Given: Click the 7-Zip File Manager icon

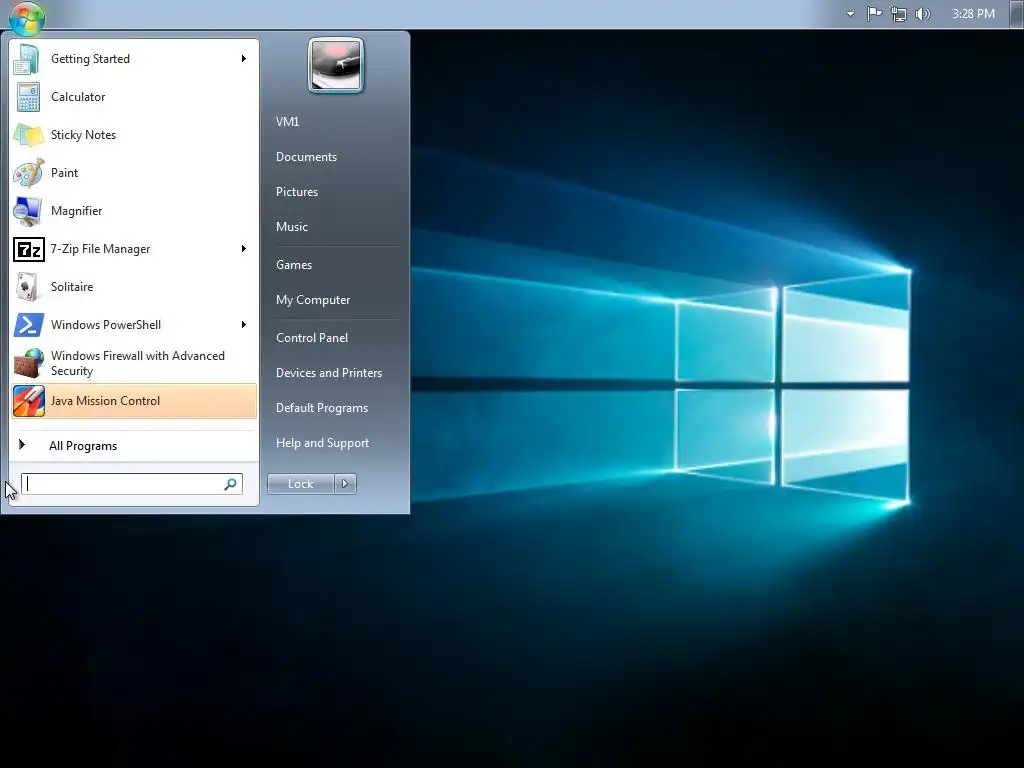Looking at the screenshot, I should coord(29,249).
